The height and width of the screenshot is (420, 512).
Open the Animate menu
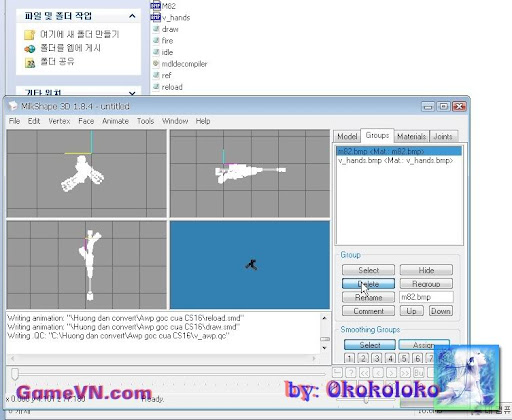point(115,121)
